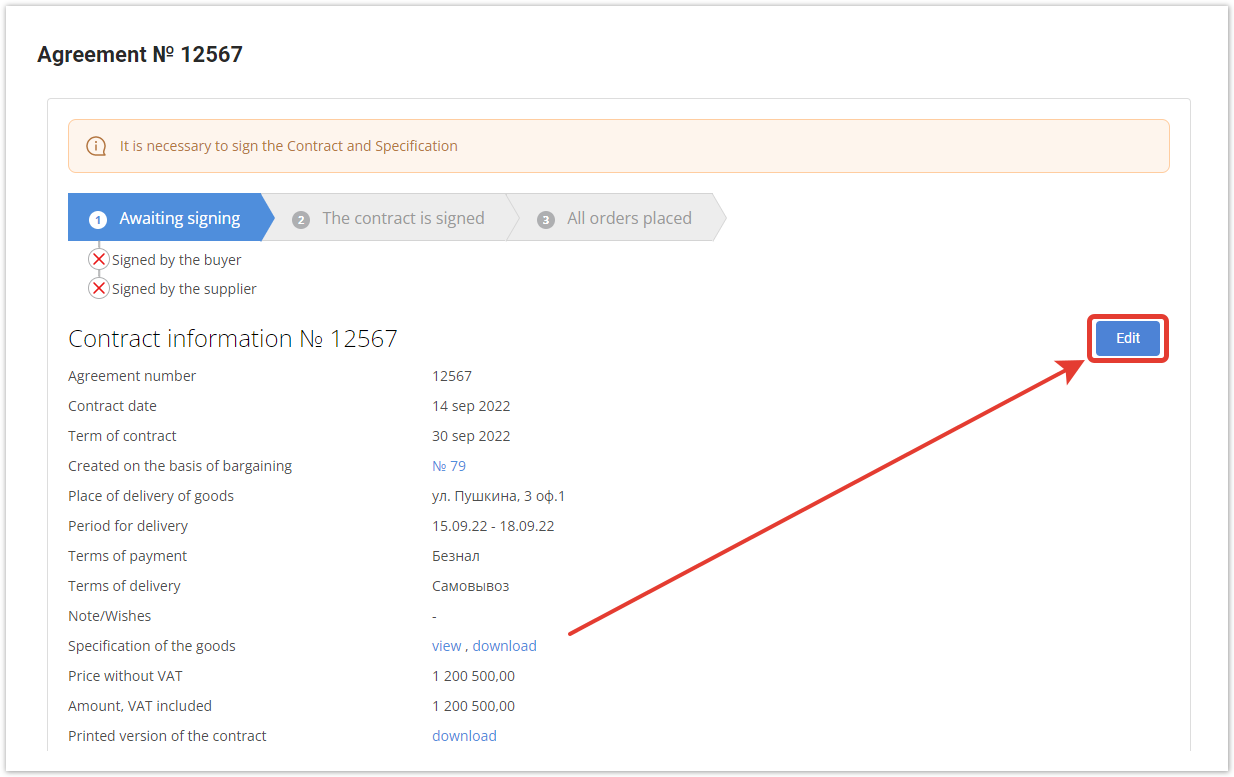Viewport: 1234px width, 777px height.
Task: Open bargaining link № 79
Action: click(x=449, y=466)
